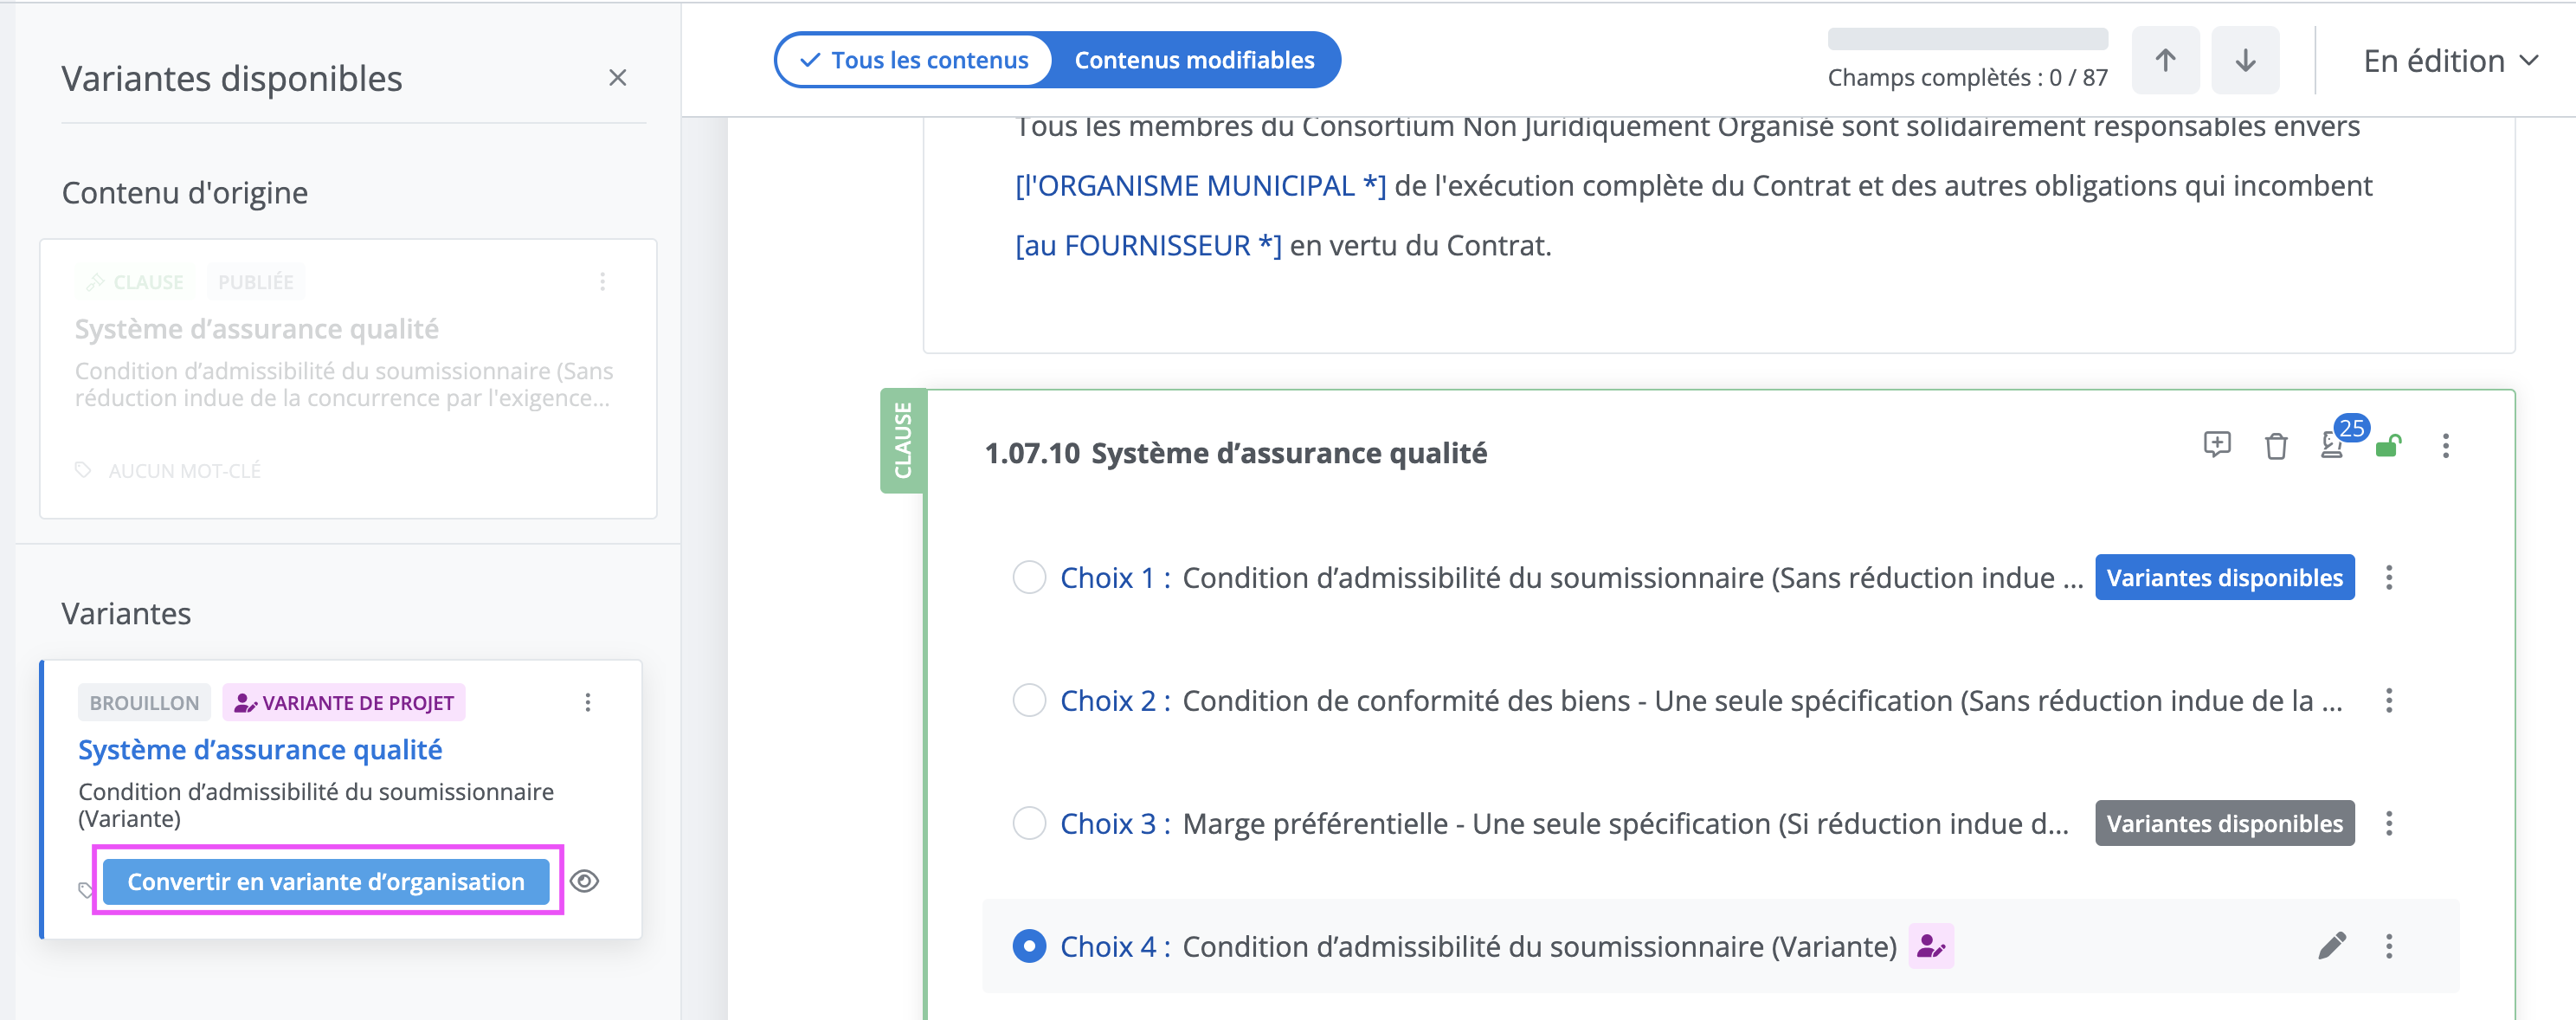Viewport: 2576px width, 1020px height.
Task: Open the variant card three-dot menu
Action: 588,702
